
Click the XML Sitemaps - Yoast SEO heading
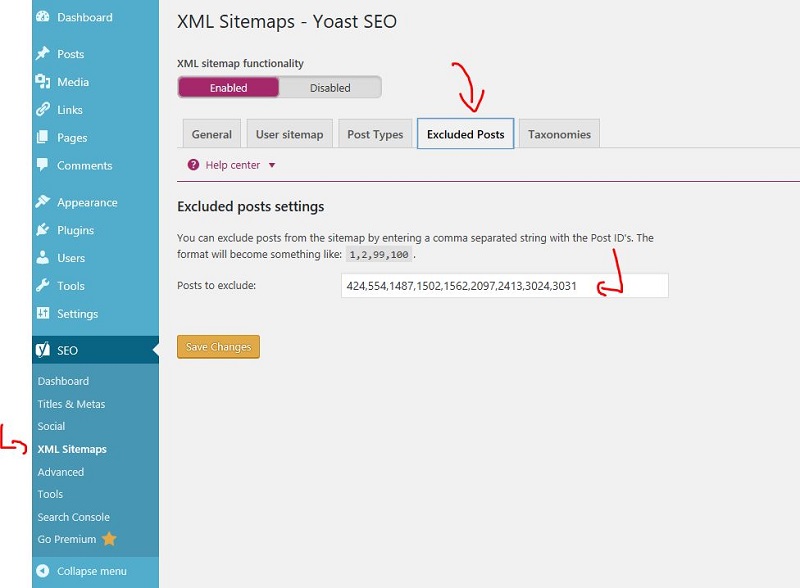(287, 21)
